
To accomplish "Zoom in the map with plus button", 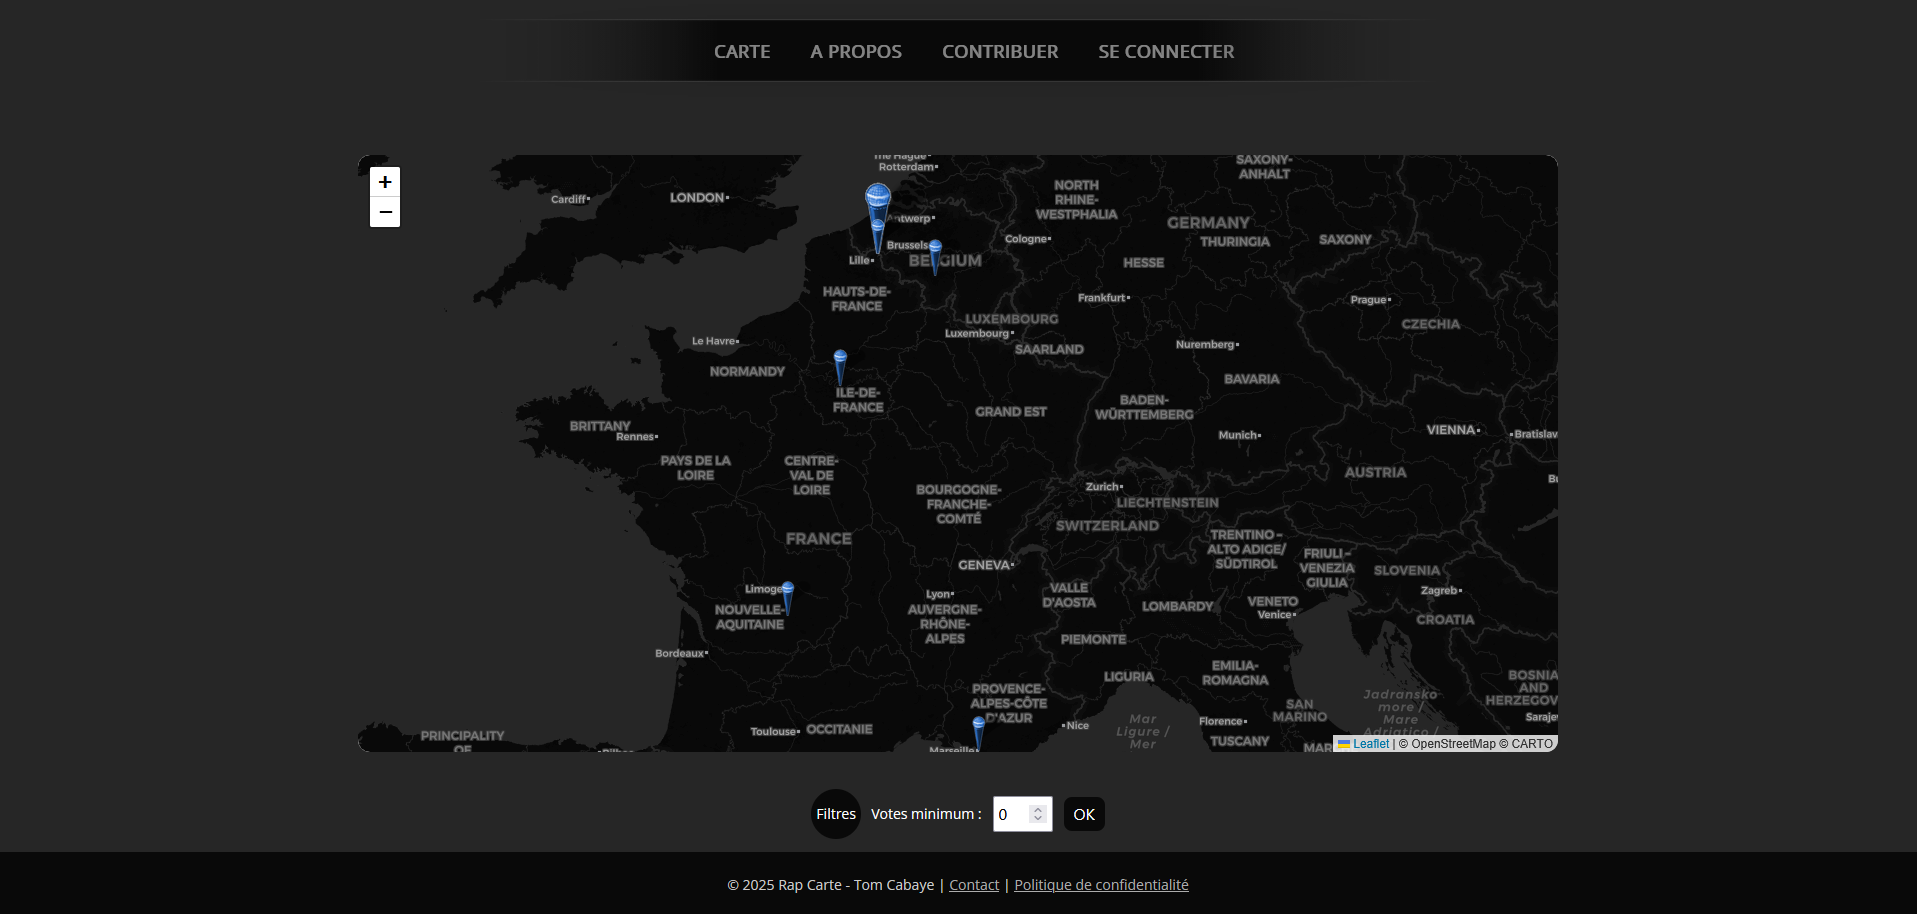I will click(385, 182).
